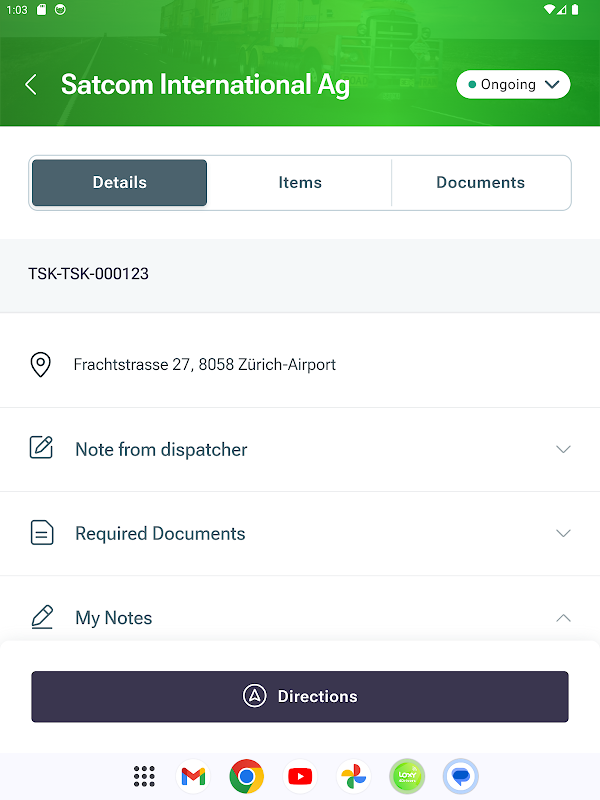The height and width of the screenshot is (800, 600).
Task: Open the Ongoing status dropdown
Action: point(513,85)
